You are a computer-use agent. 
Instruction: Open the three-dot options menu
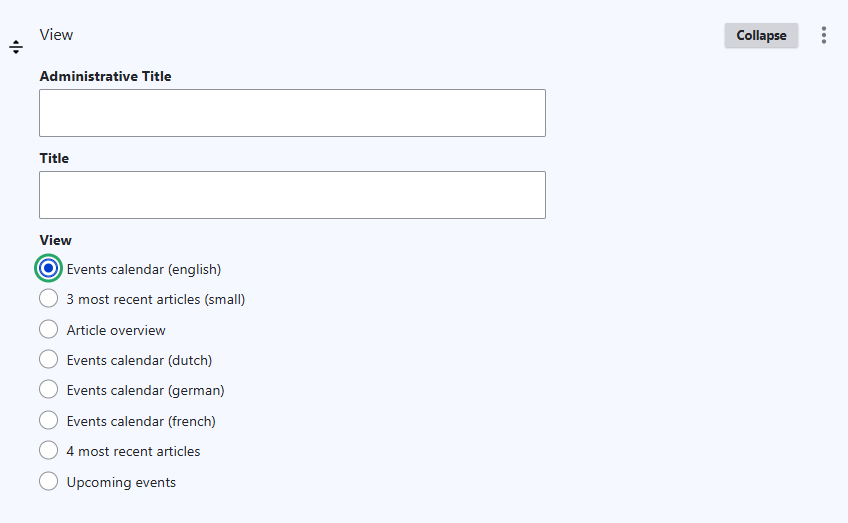(x=824, y=35)
